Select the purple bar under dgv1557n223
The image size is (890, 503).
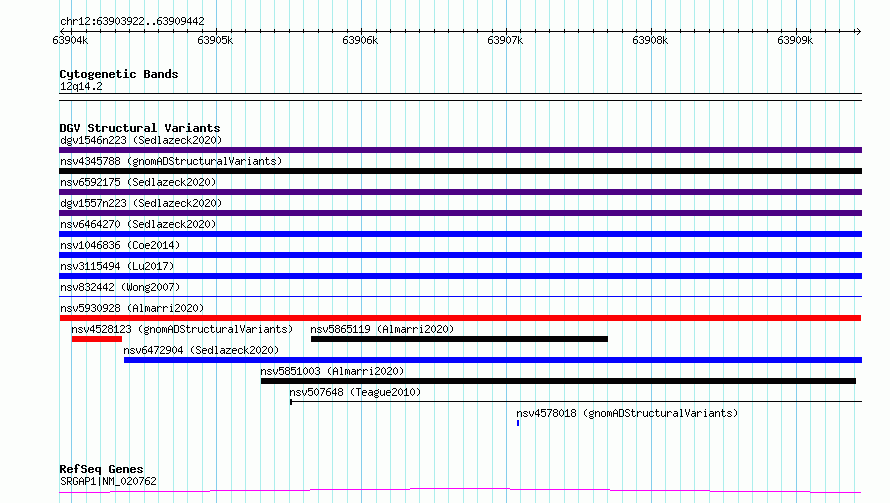pyautogui.click(x=460, y=213)
